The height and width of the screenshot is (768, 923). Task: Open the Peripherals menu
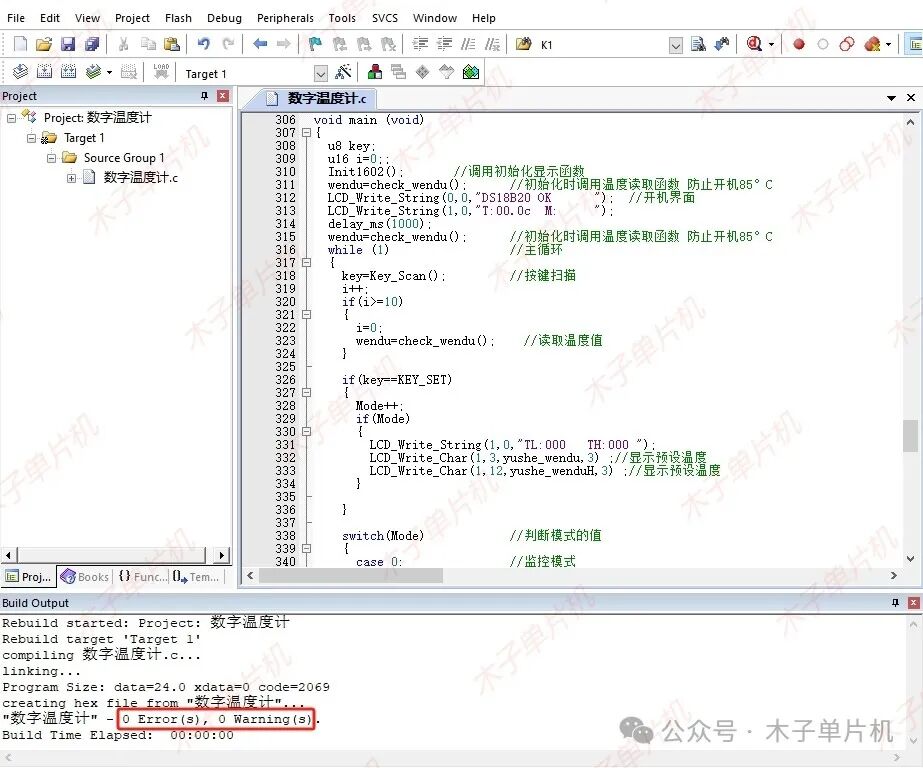[285, 18]
